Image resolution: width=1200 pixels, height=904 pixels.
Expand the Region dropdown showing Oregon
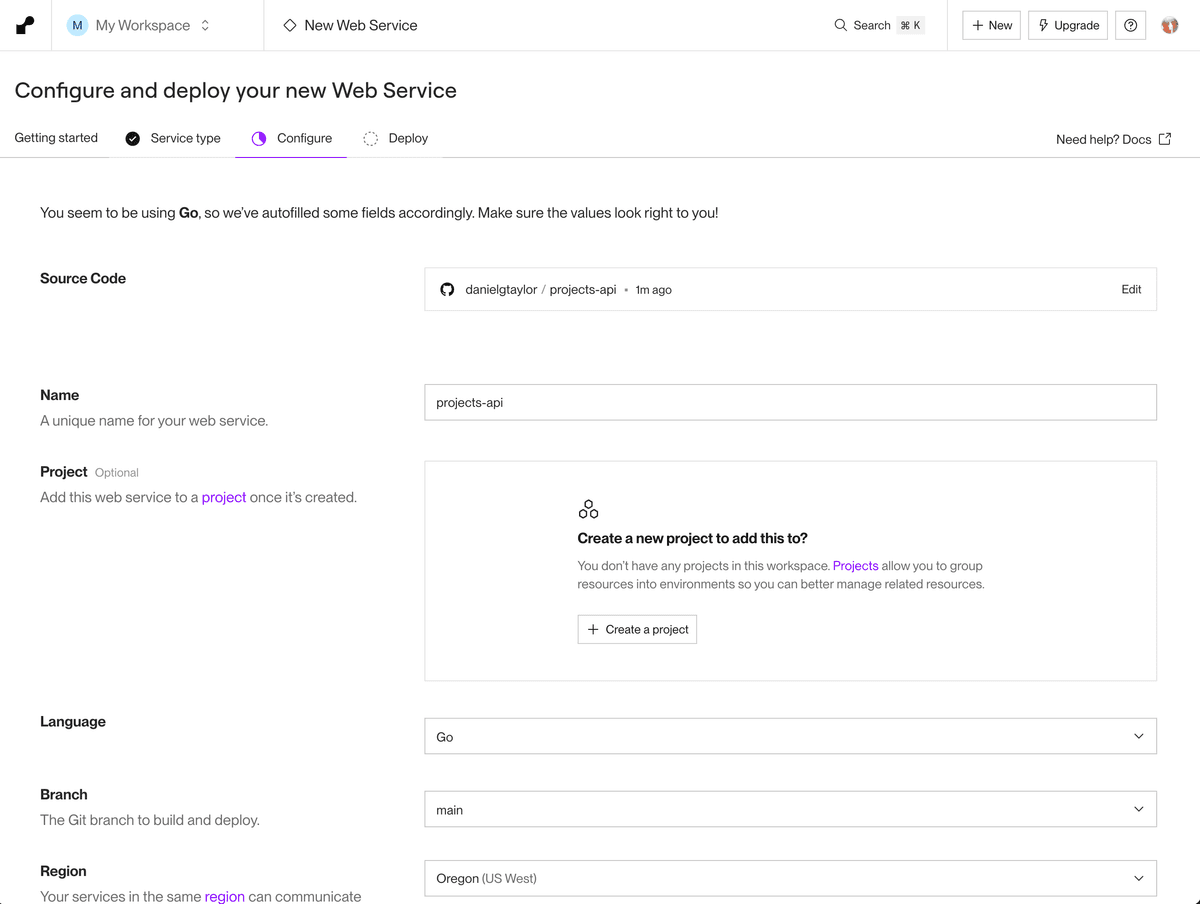(790, 878)
